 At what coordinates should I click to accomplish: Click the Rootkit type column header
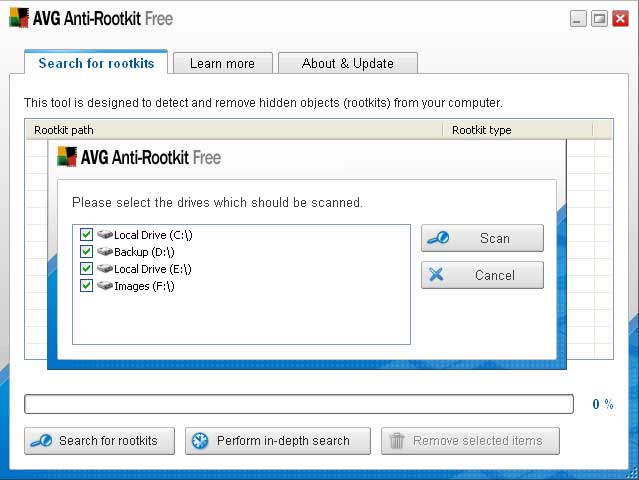(x=517, y=130)
